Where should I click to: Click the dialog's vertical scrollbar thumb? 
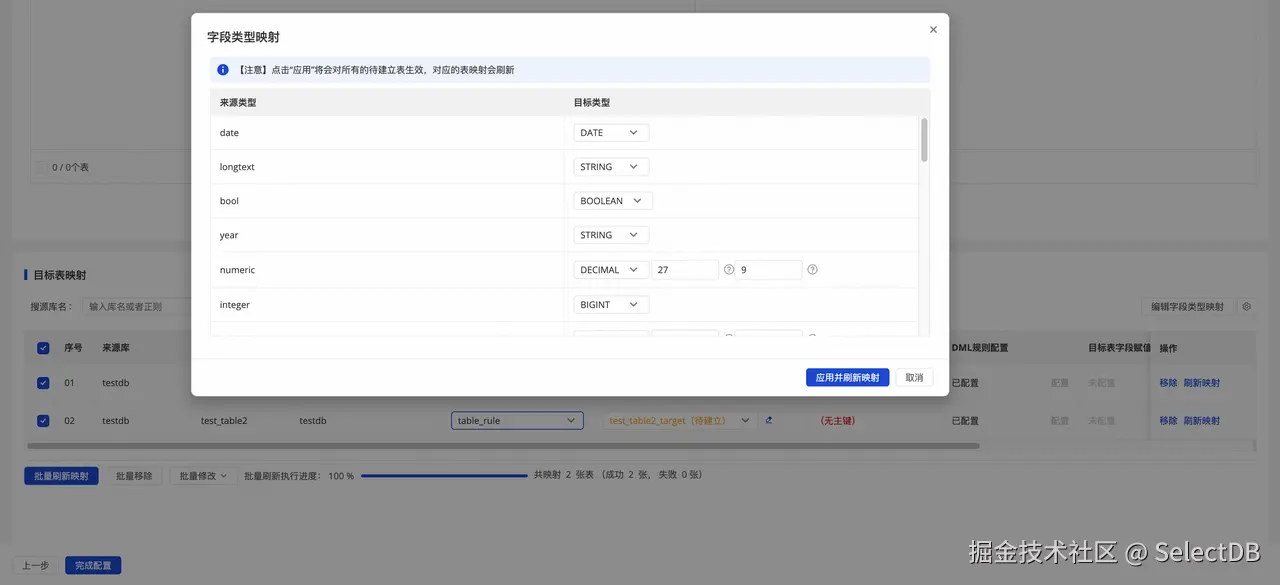(x=924, y=140)
